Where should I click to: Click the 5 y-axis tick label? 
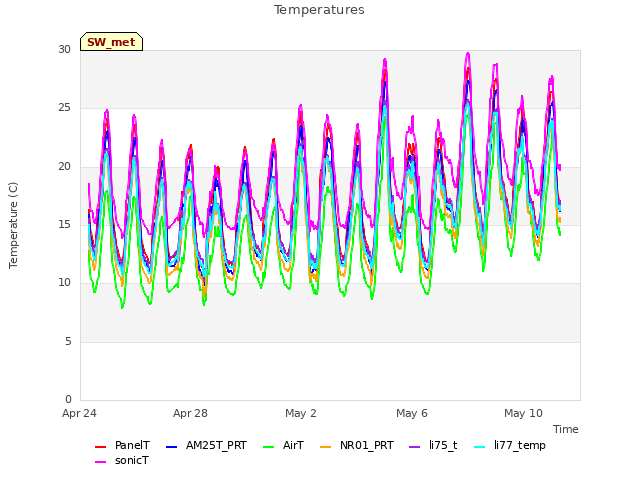point(68,341)
